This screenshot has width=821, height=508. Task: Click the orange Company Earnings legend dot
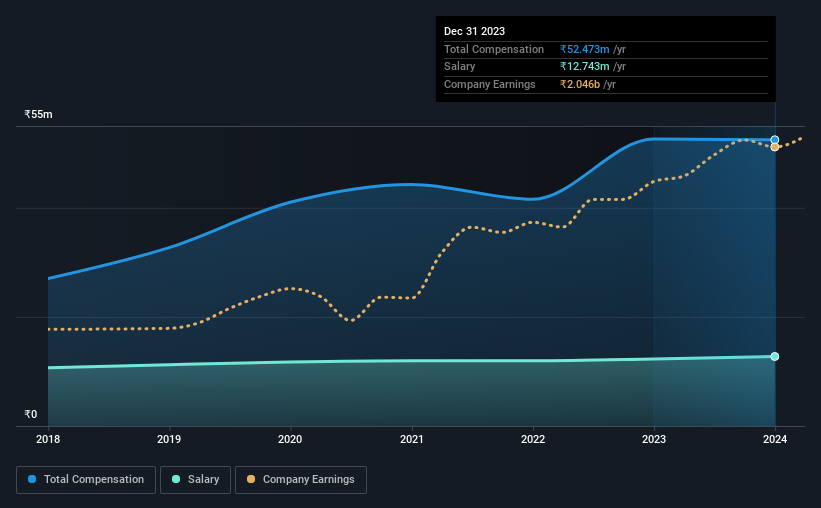251,479
